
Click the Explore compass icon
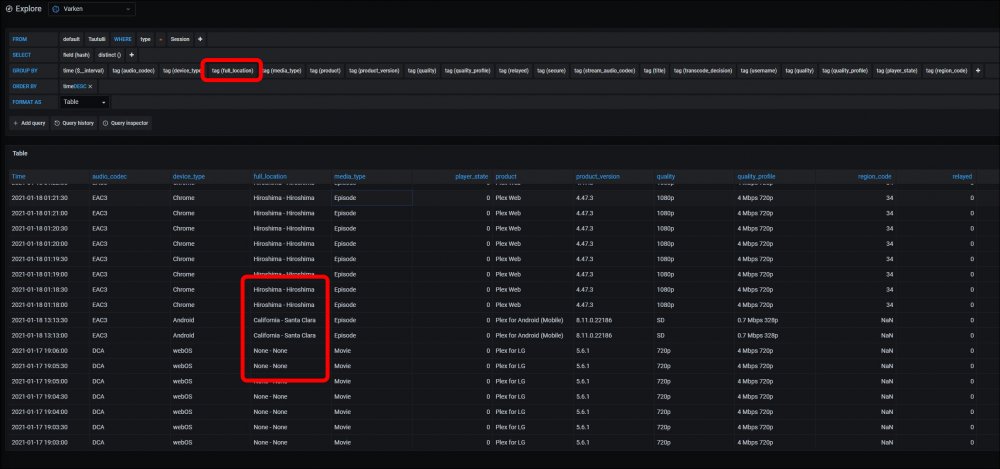[x=9, y=10]
